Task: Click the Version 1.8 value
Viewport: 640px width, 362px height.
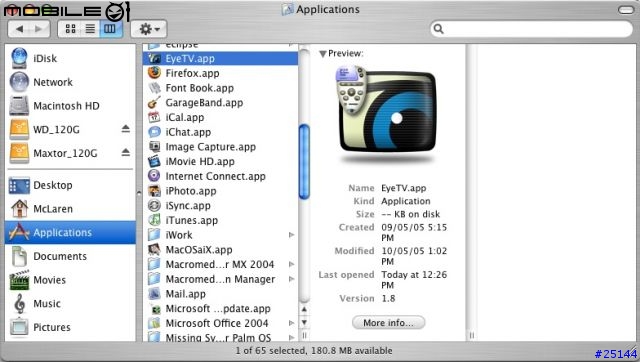Action: coord(388,298)
